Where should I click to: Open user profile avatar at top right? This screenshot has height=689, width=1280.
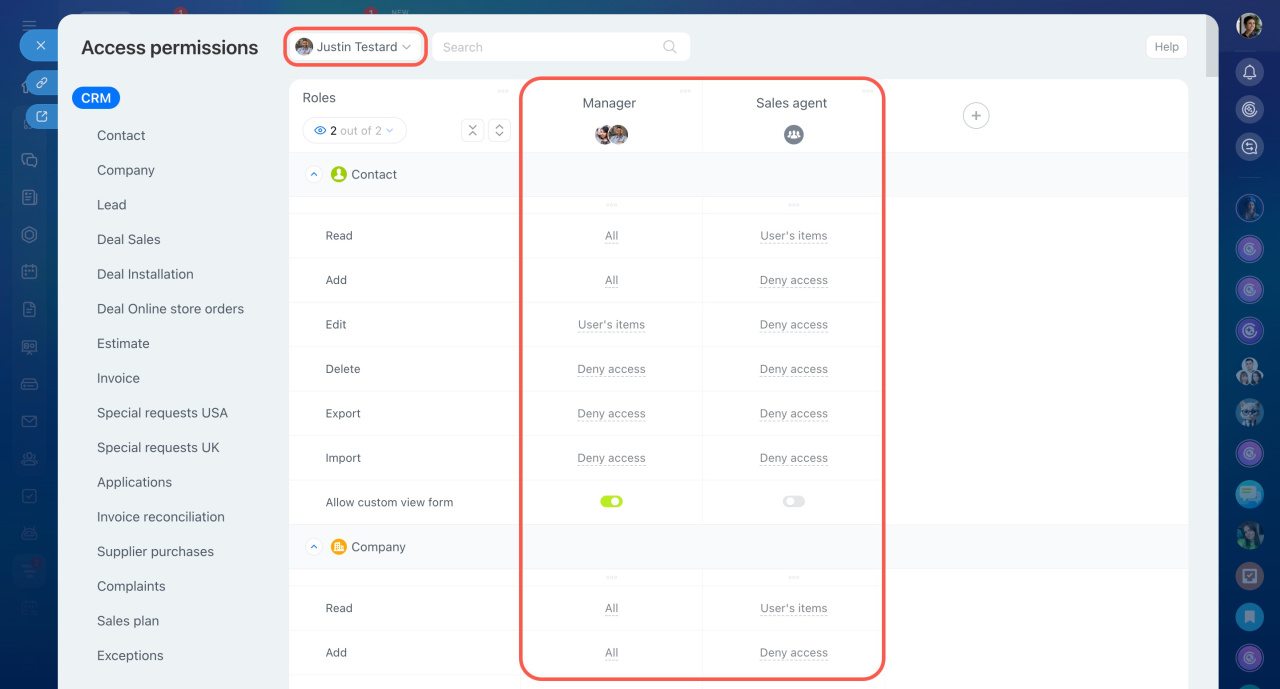point(1249,26)
